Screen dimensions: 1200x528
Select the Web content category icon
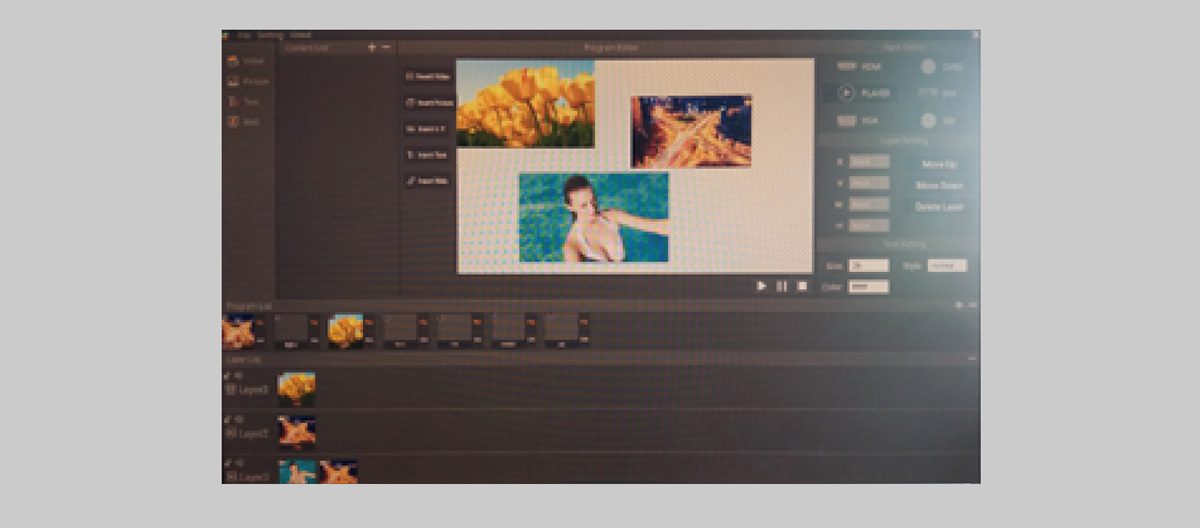pyautogui.click(x=232, y=122)
